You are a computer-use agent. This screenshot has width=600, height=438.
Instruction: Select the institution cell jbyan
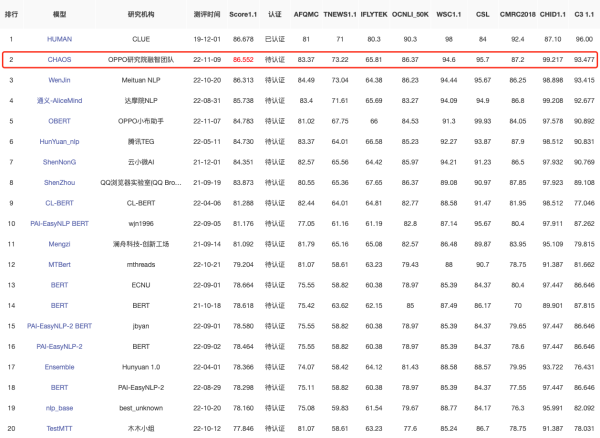[x=141, y=326]
